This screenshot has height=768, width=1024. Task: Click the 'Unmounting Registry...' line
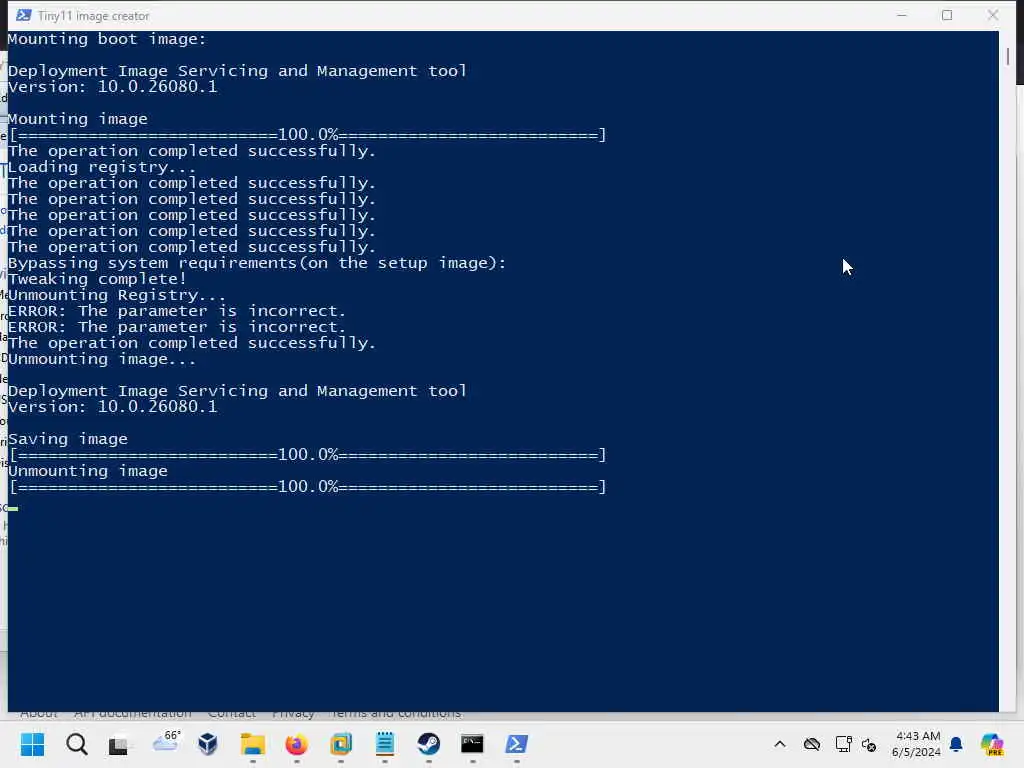tap(117, 295)
